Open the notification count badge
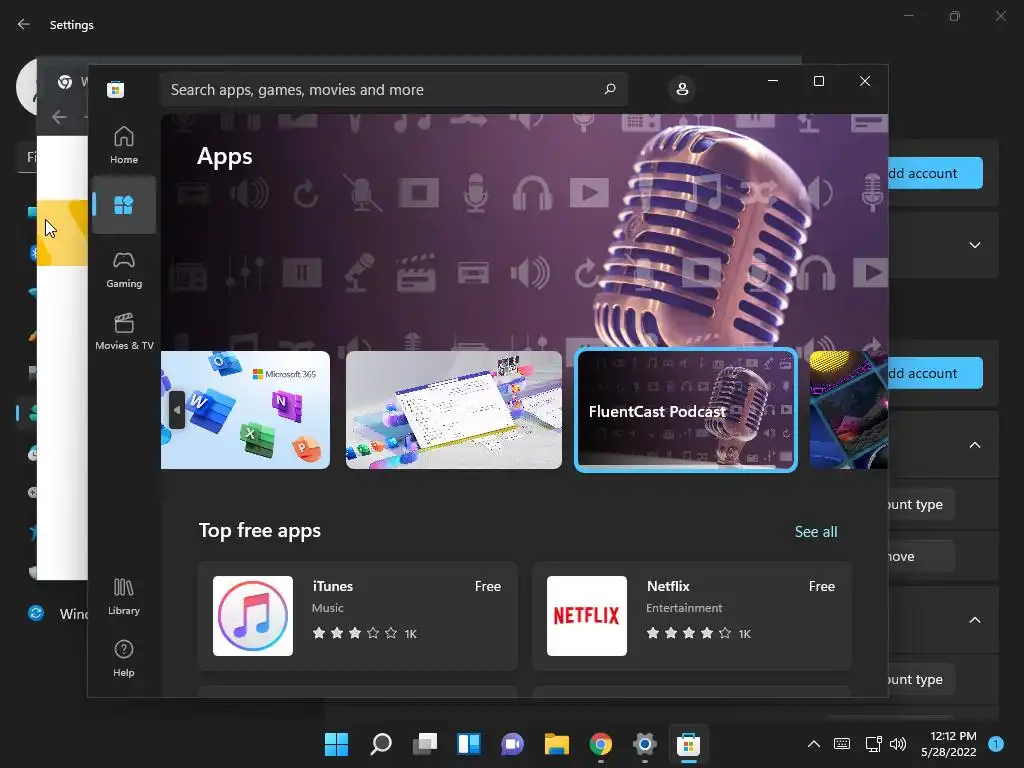The width and height of the screenshot is (1024, 768). coord(996,743)
